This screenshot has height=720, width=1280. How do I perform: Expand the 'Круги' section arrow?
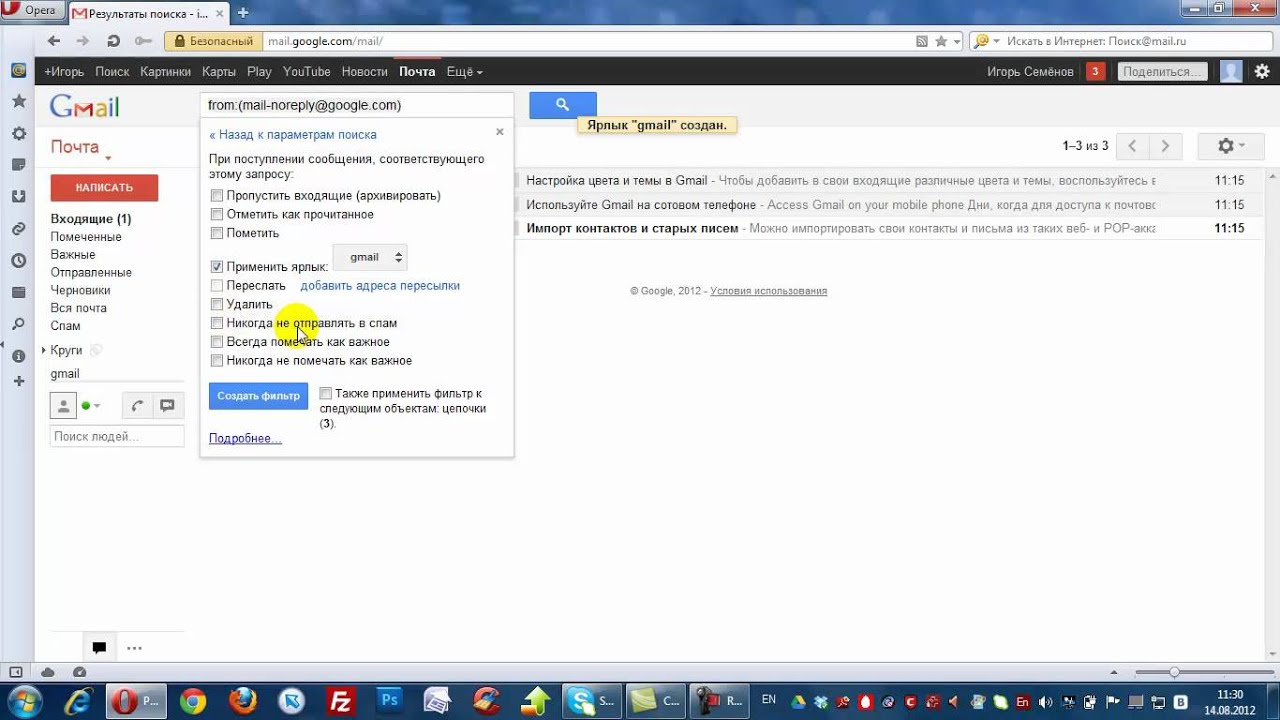pyautogui.click(x=44, y=351)
